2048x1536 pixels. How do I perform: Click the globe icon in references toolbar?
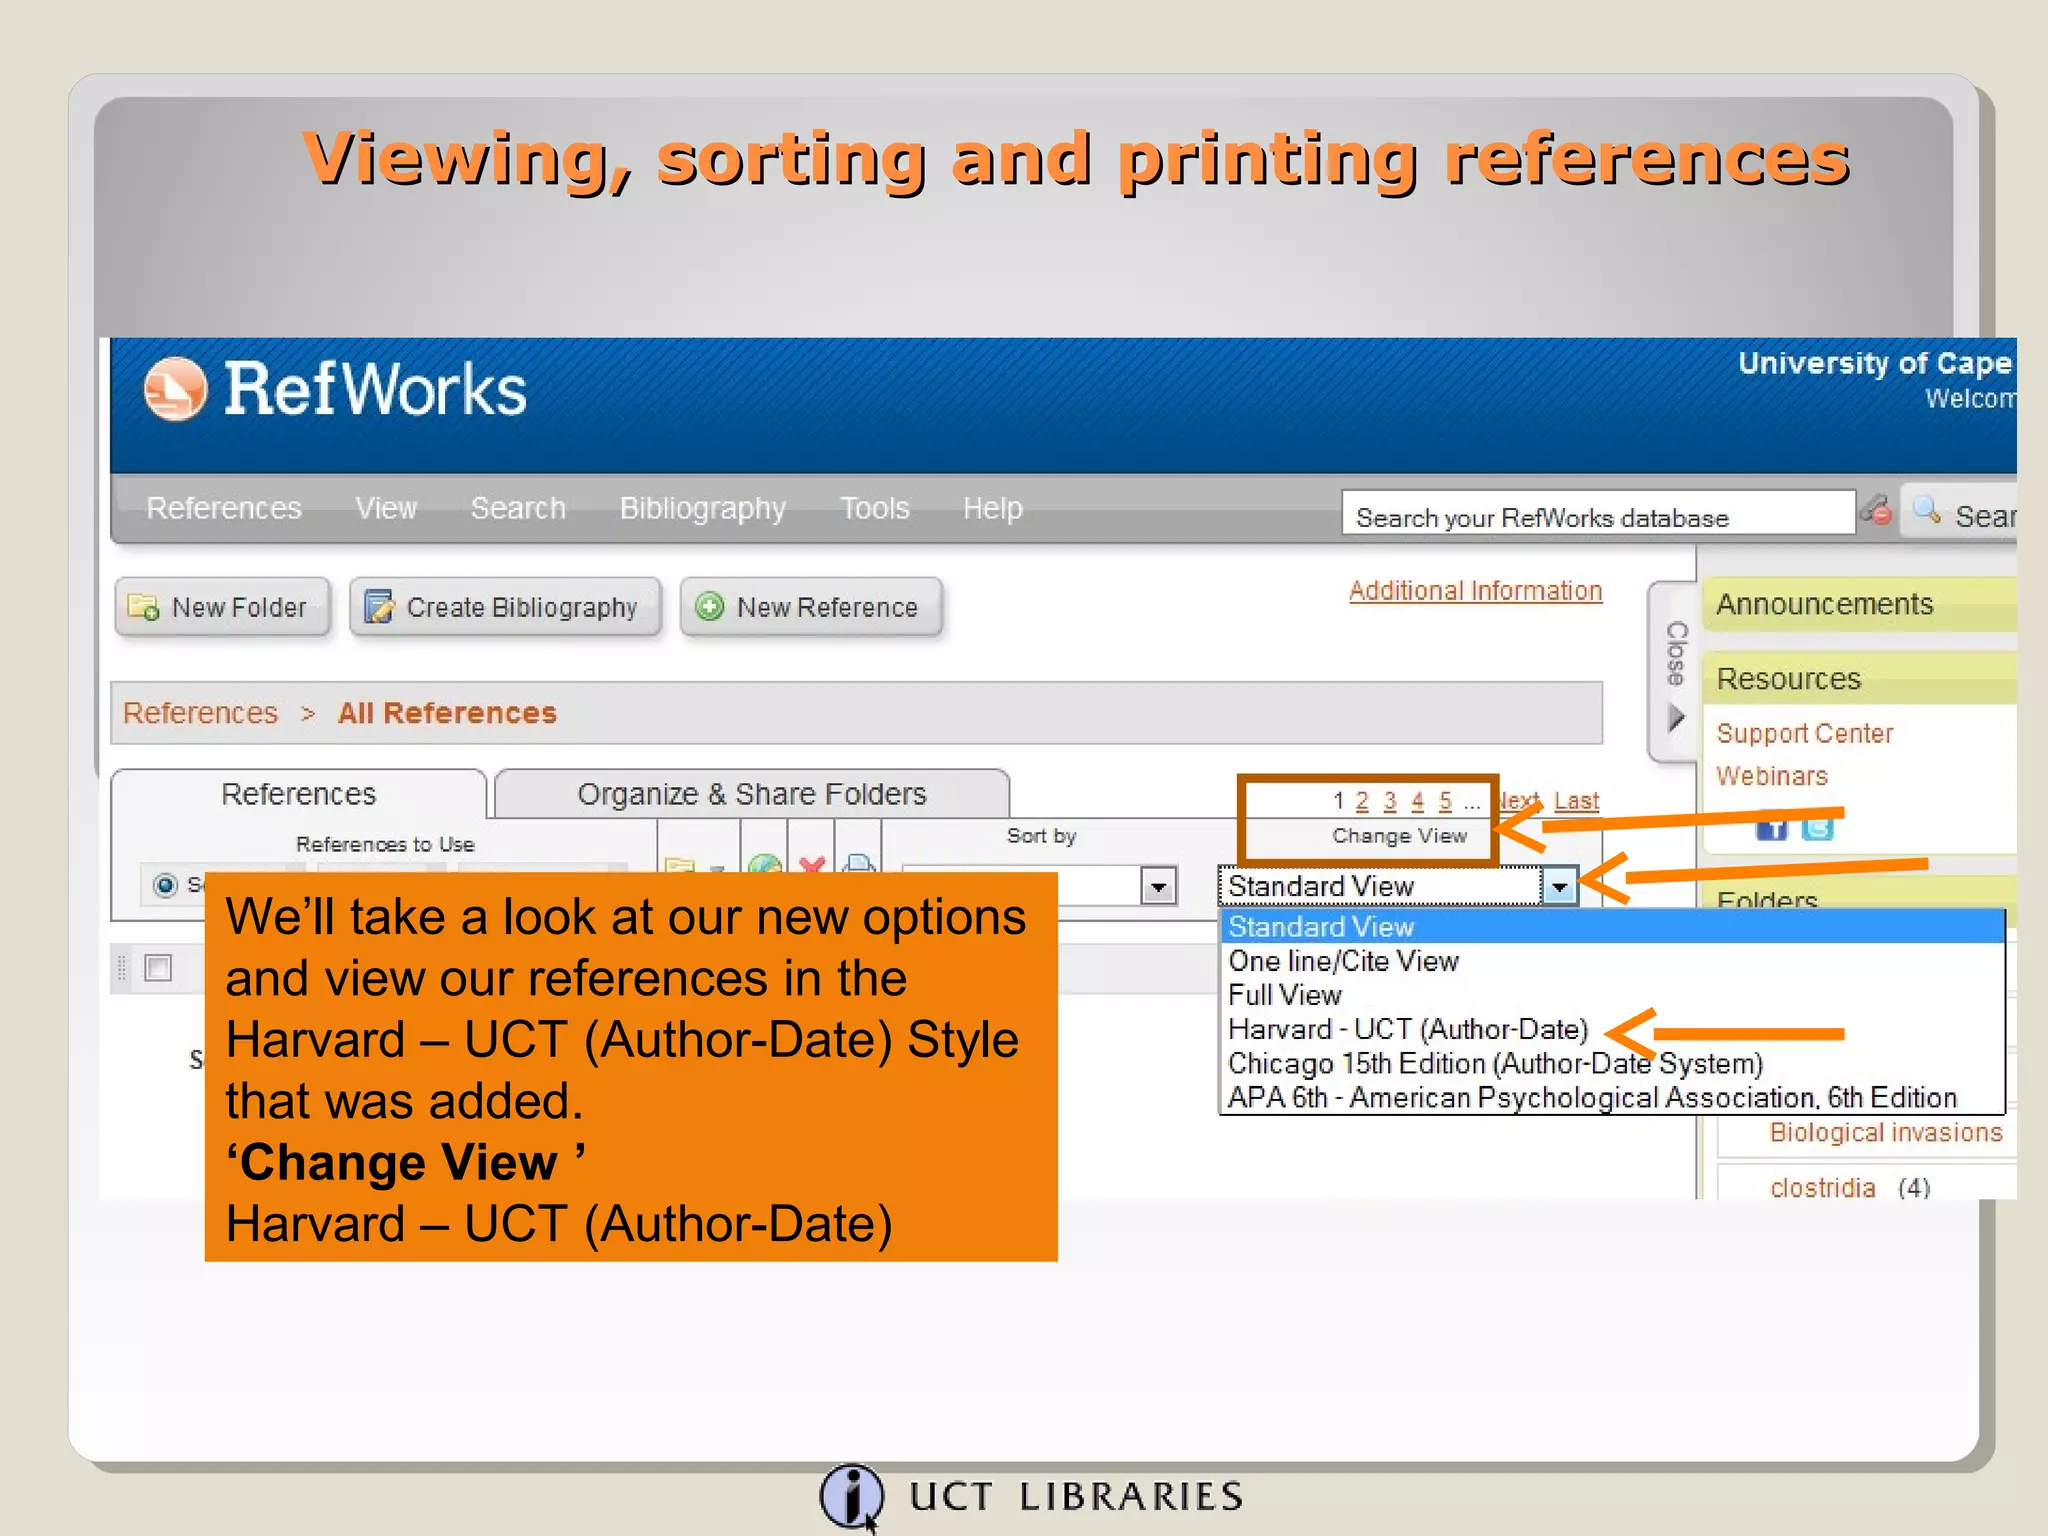(x=765, y=863)
